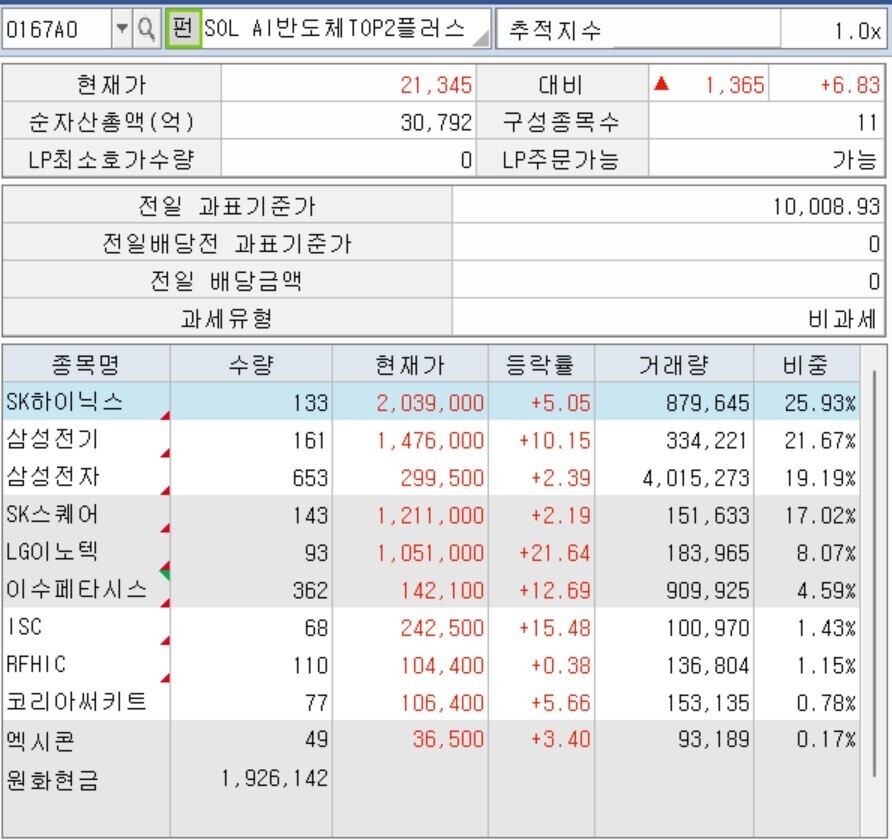This screenshot has height=840, width=892.
Task: Select the ISC row
Action: (x=431, y=627)
